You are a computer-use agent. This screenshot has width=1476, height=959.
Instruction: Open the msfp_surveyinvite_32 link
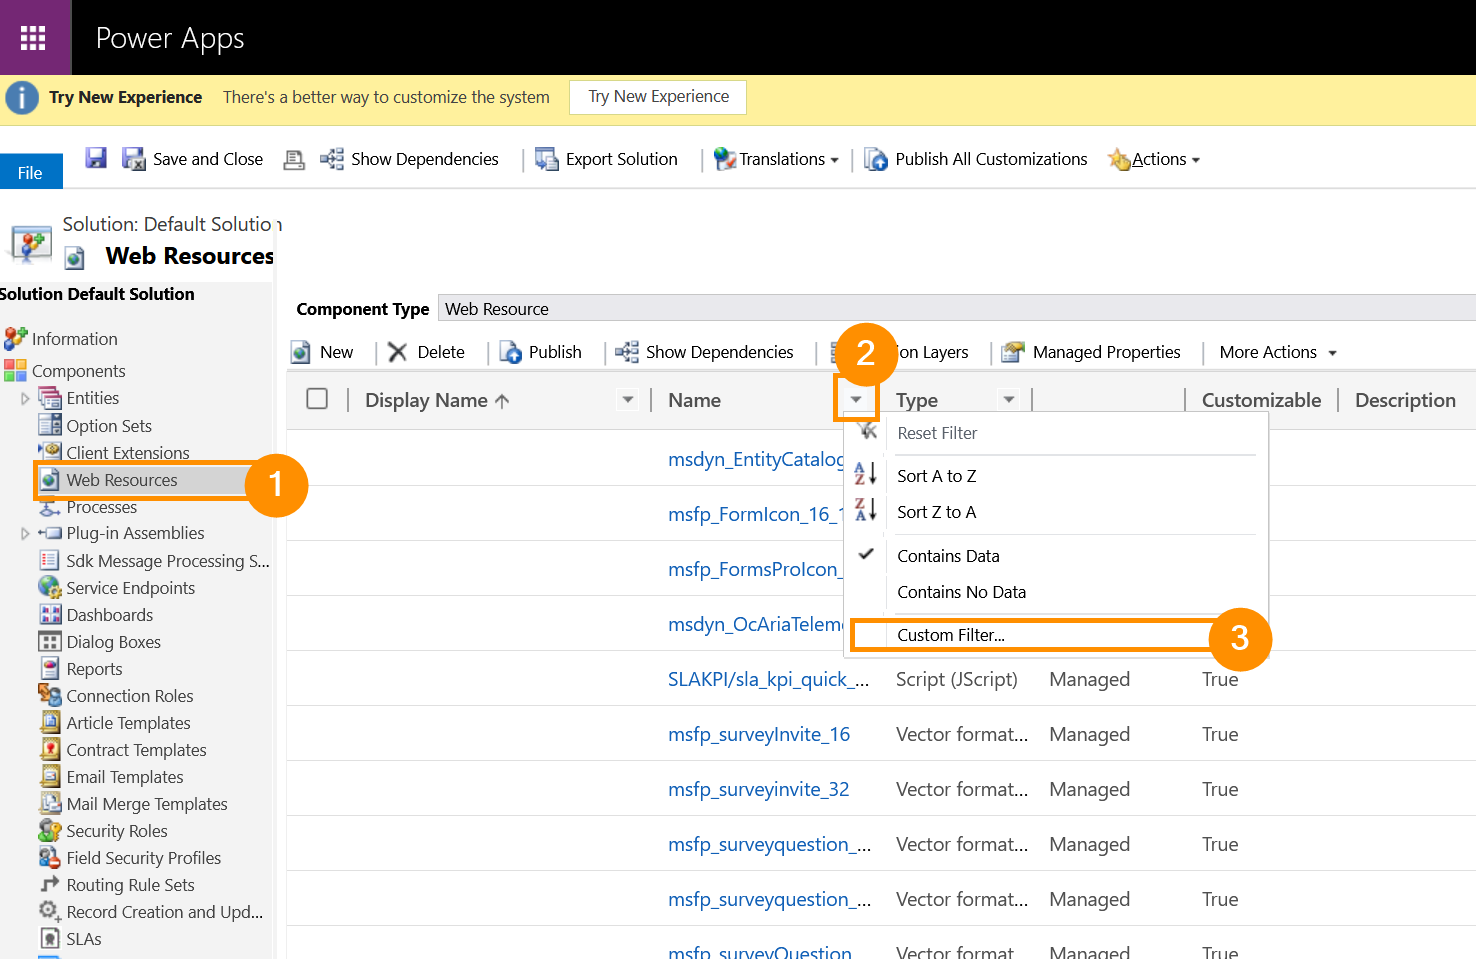[758, 789]
